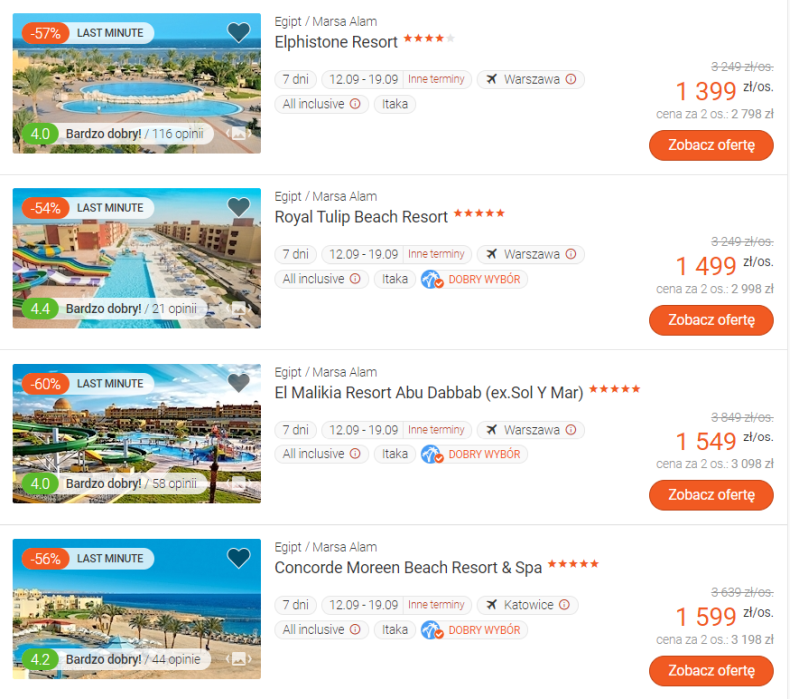This screenshot has width=790, height=699.
Task: Click Zobaczofertę button for 1 399 zł offer
Action: (x=711, y=145)
